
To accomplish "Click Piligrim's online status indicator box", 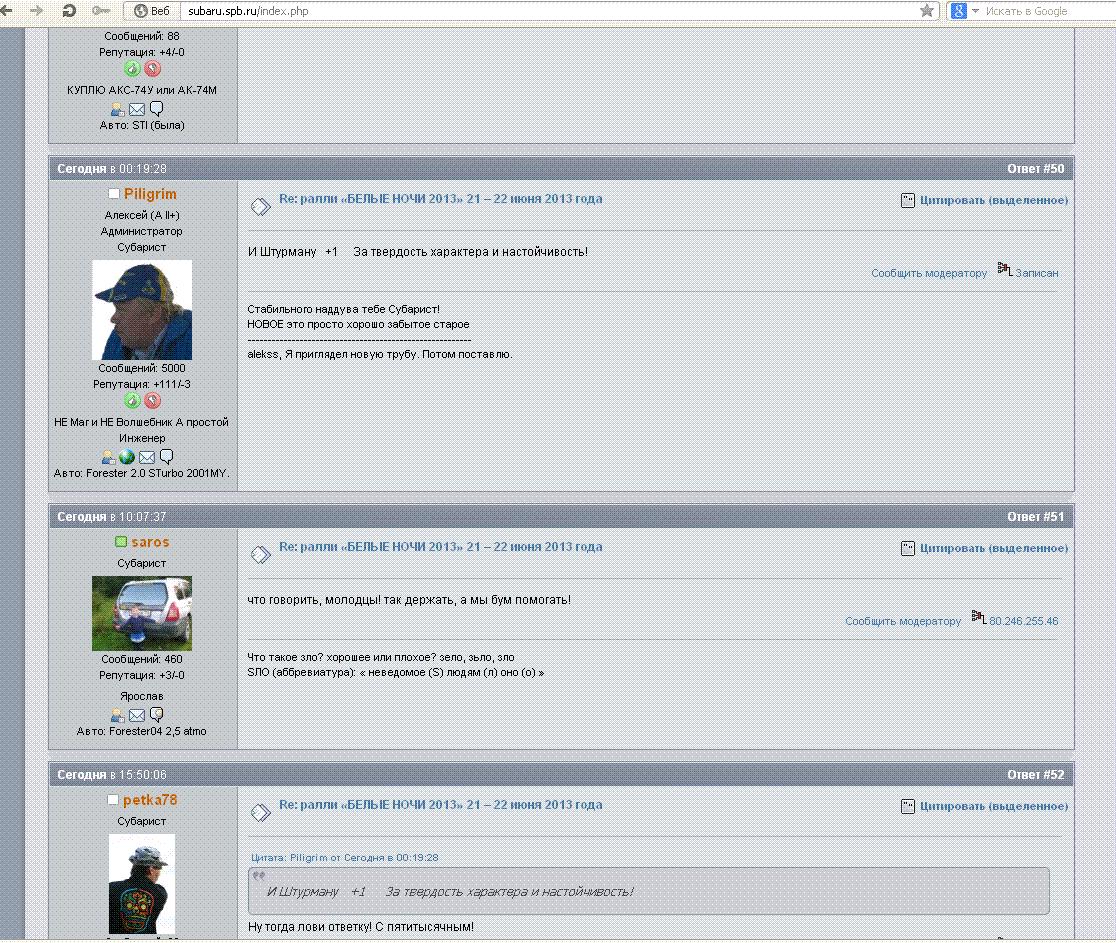I will tap(114, 194).
